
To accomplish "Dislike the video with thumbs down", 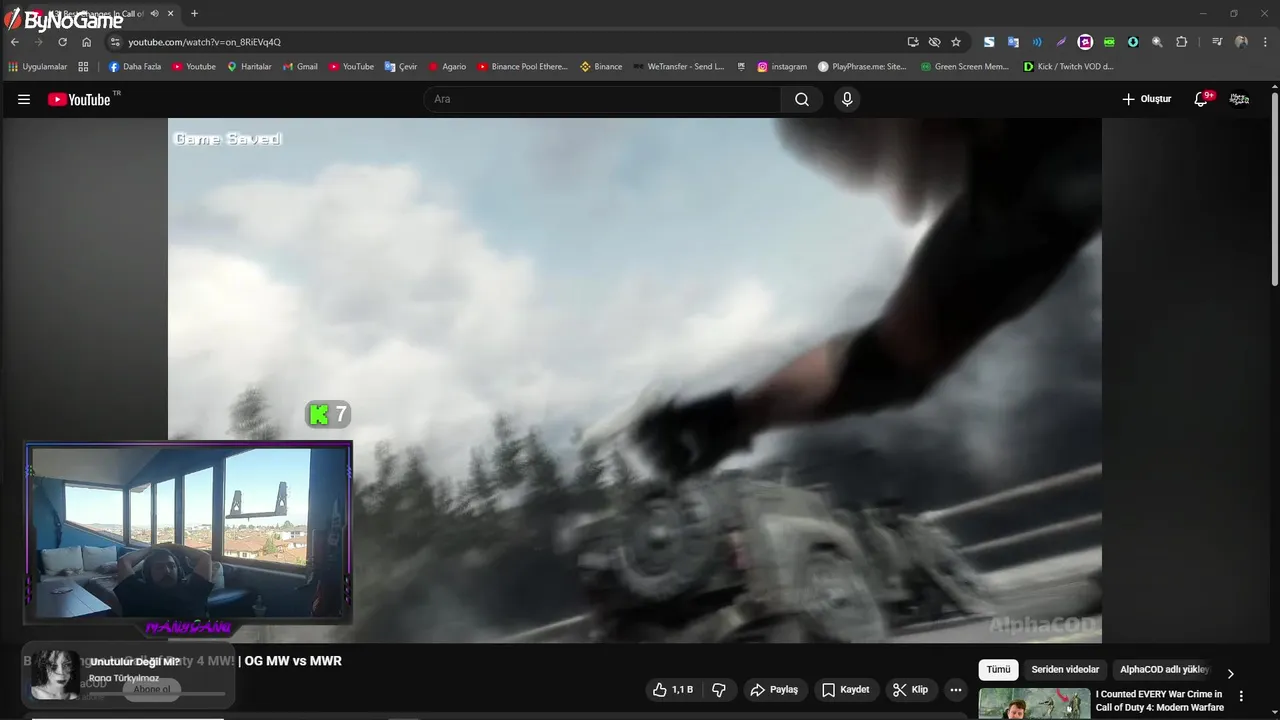I will (x=719, y=690).
